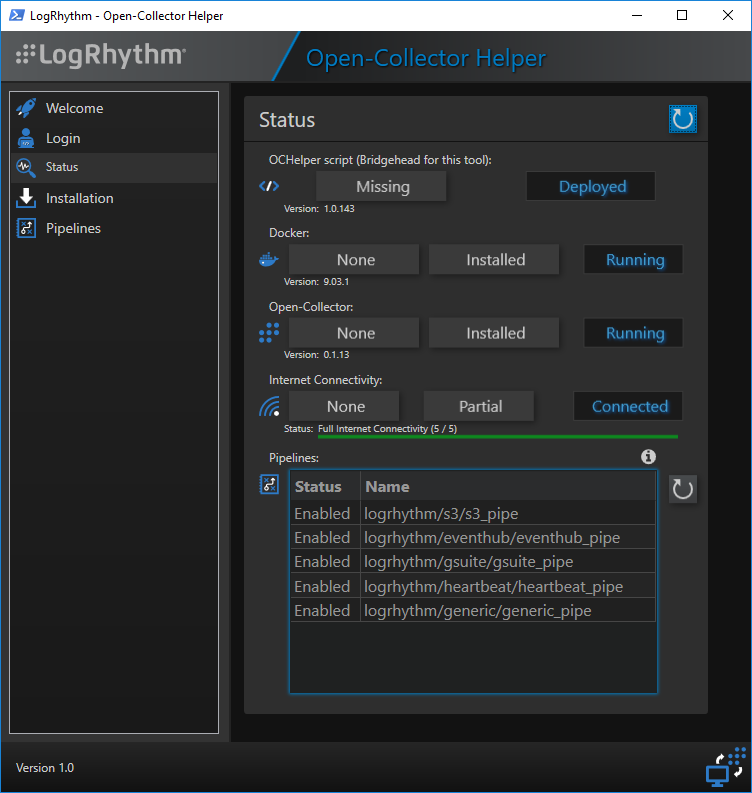This screenshot has width=752, height=793.
Task: Click the Login user icon
Action: [x=26, y=138]
